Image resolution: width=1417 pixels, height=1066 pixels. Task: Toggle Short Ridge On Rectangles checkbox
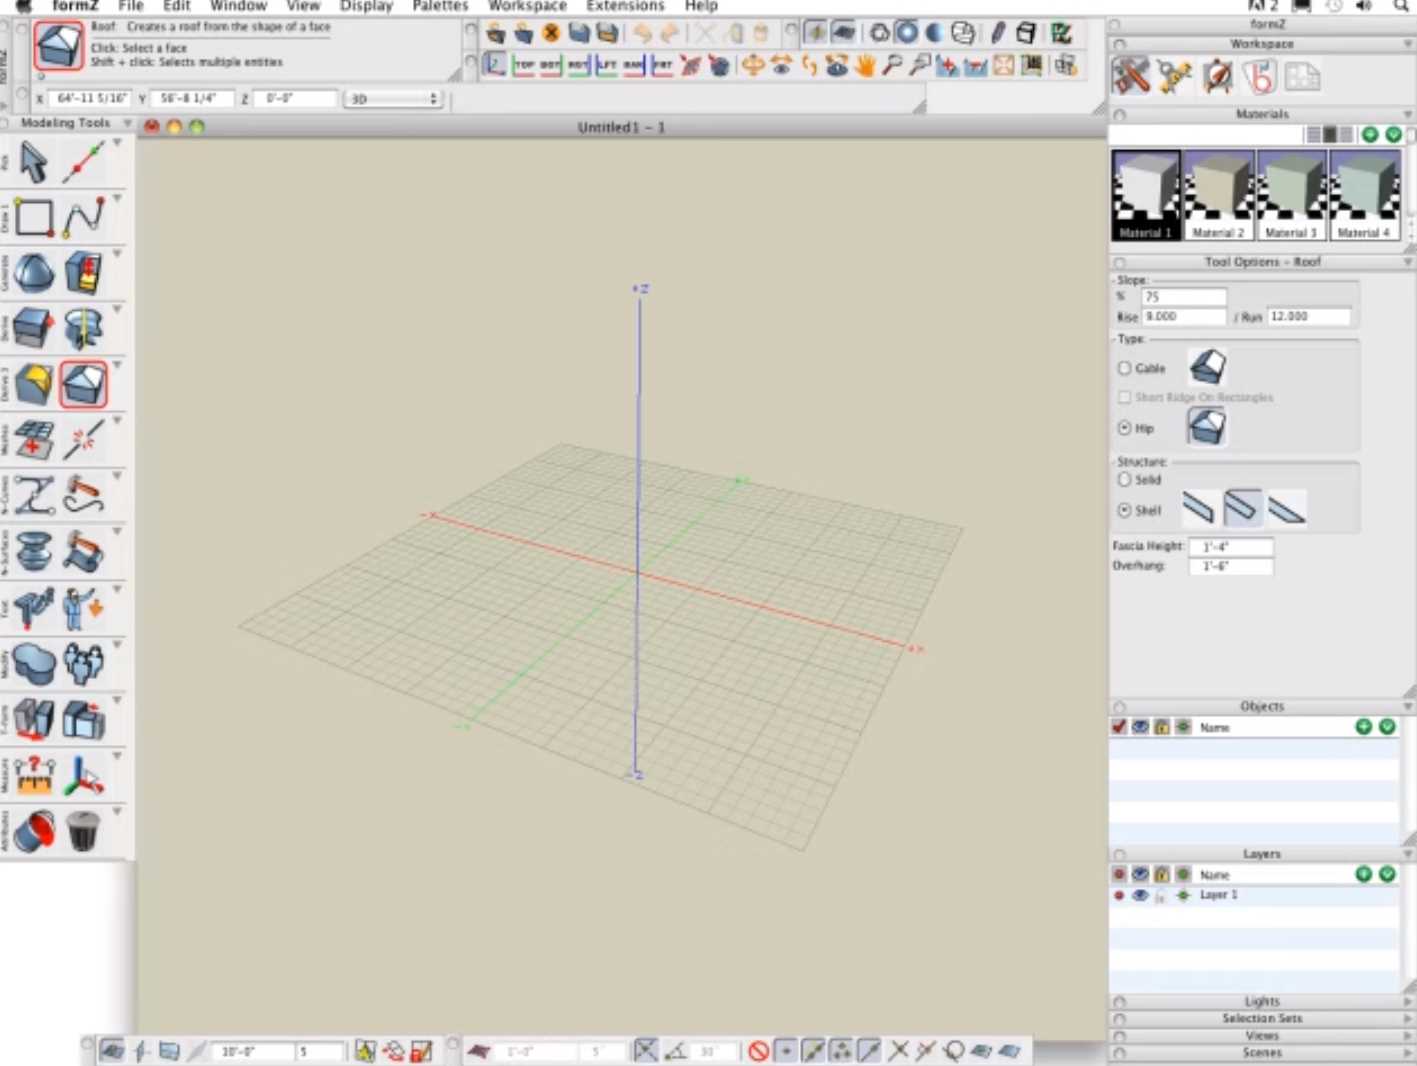click(1124, 397)
